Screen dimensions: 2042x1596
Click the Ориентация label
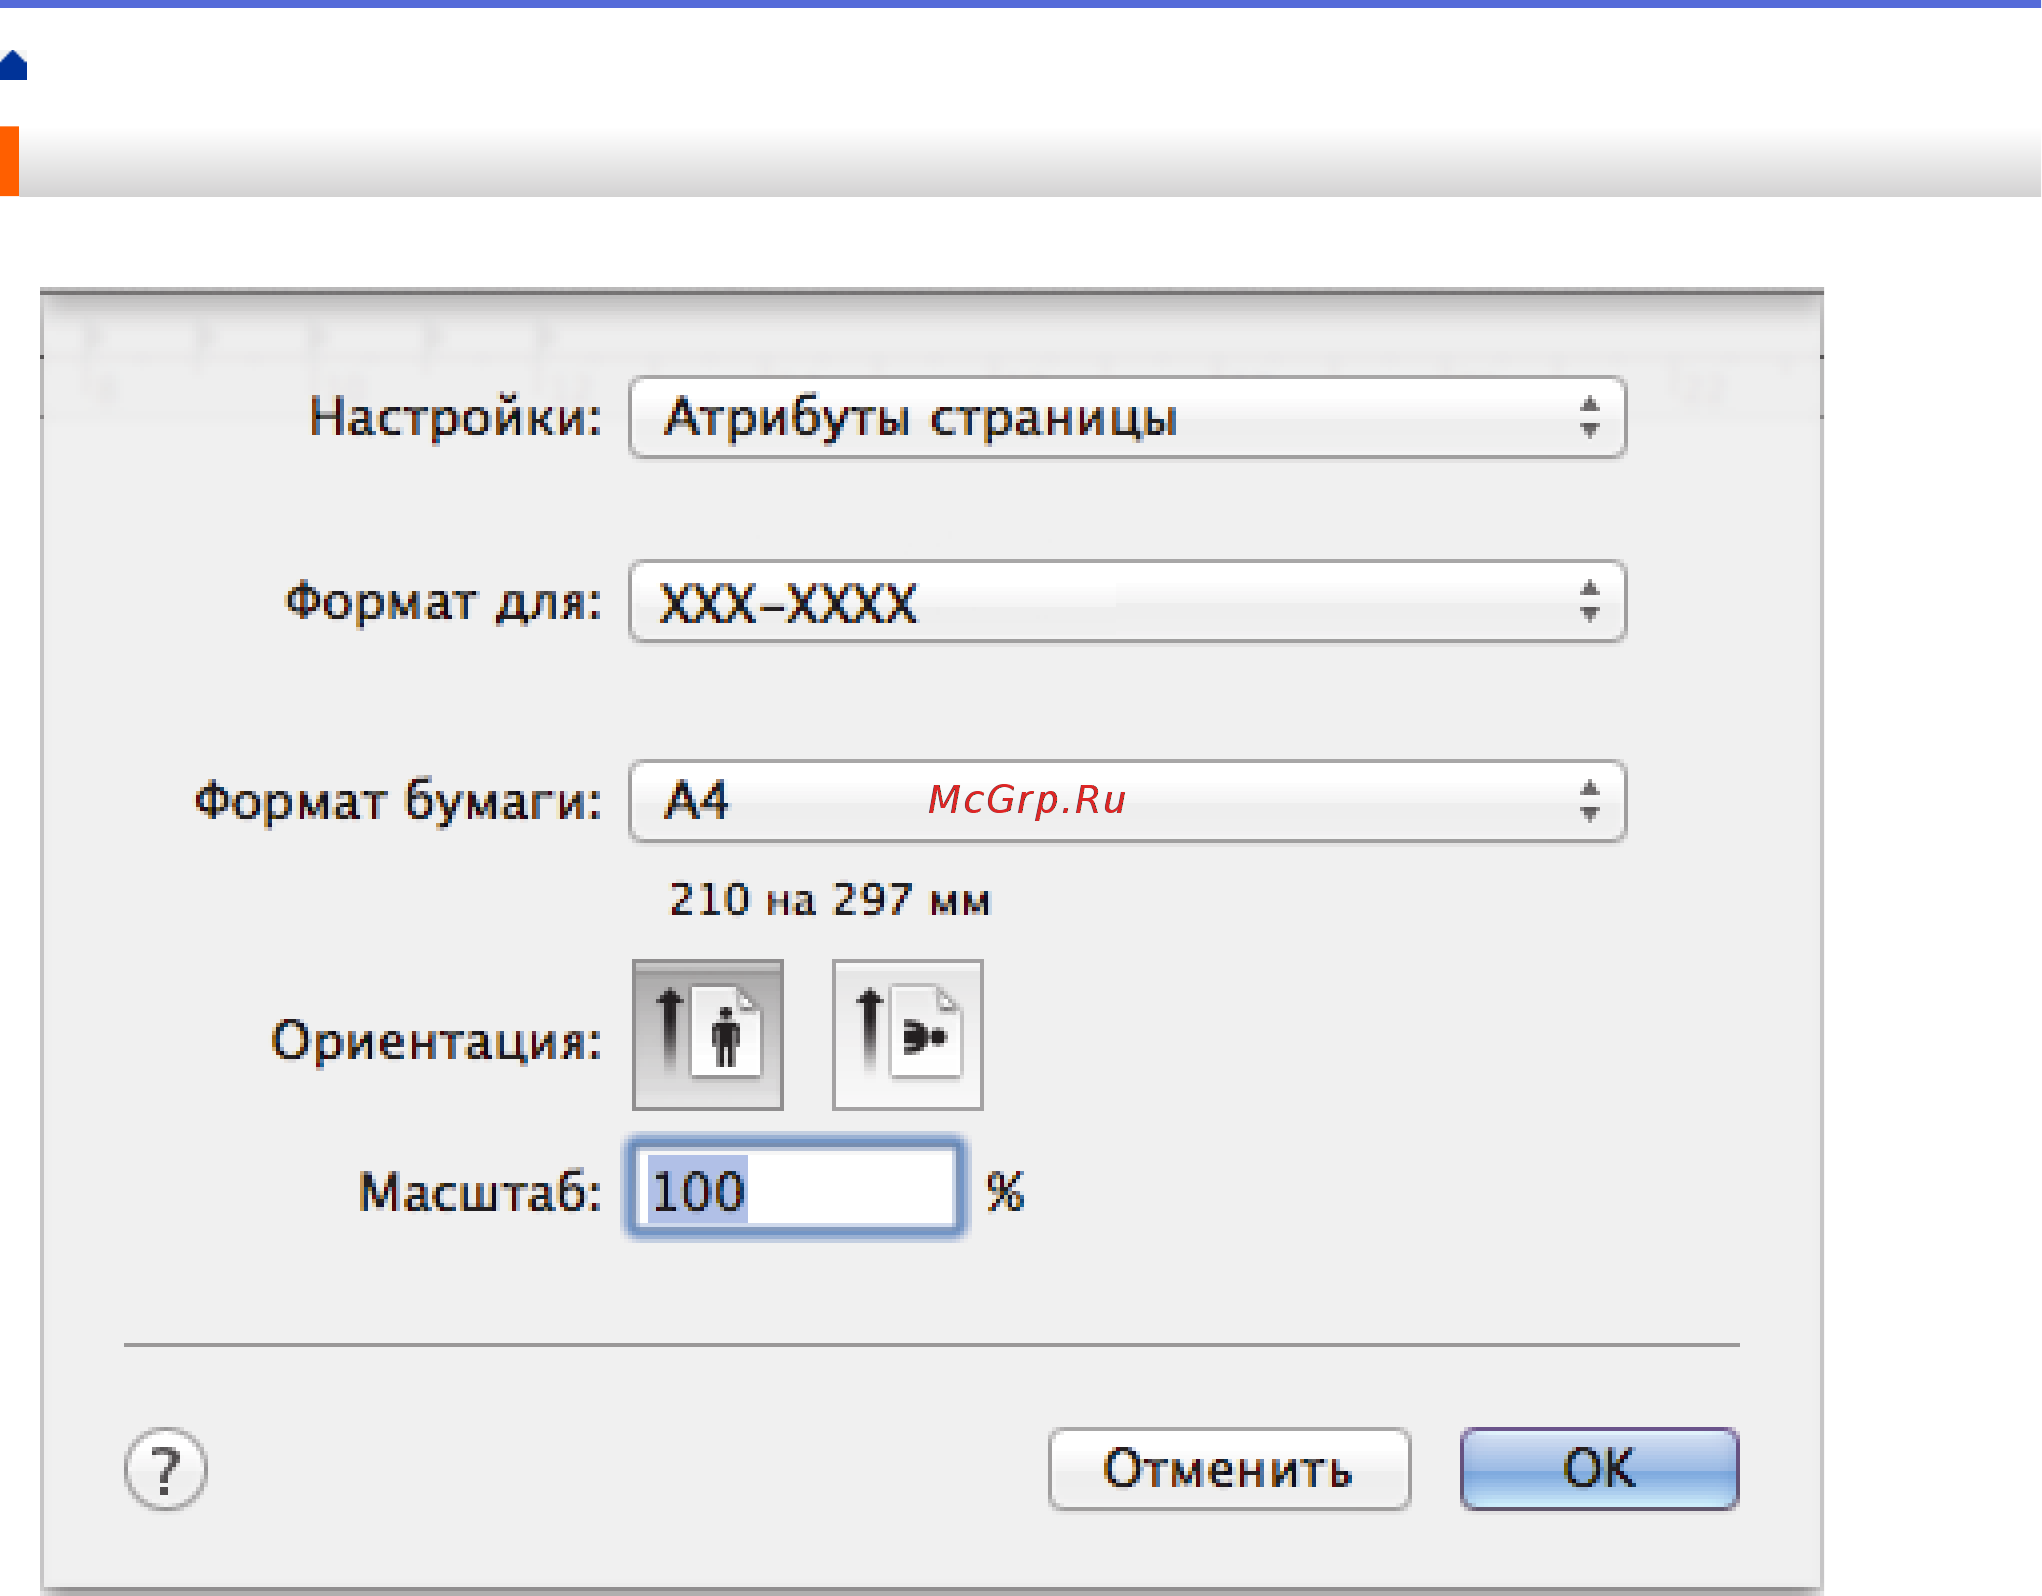[436, 1040]
